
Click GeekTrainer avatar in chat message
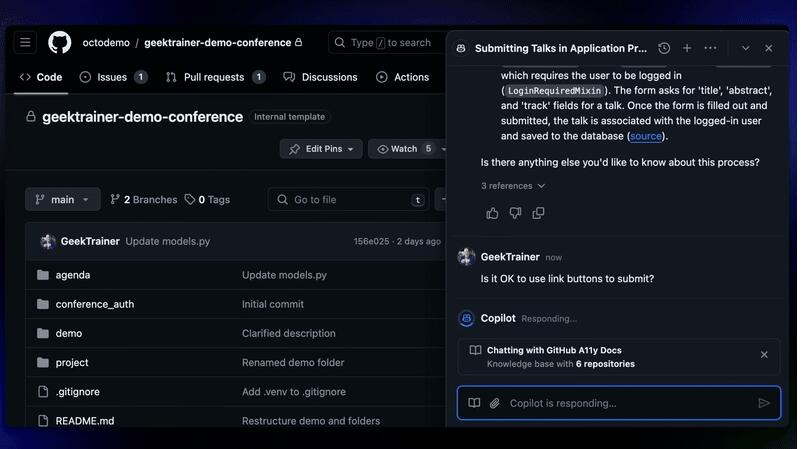pyautogui.click(x=466, y=257)
